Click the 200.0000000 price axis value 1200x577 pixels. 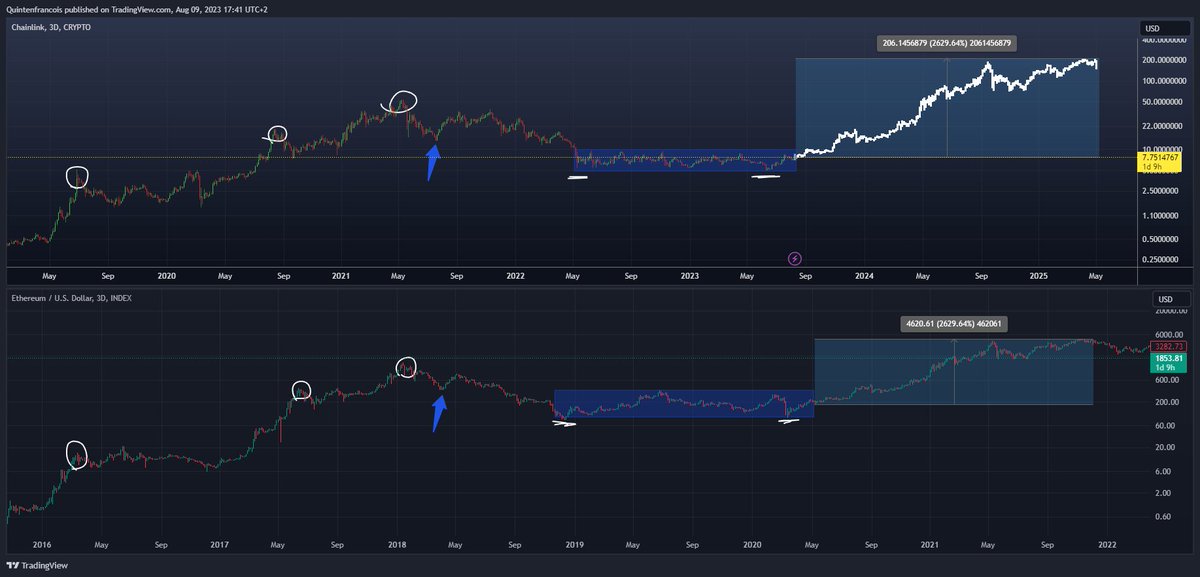1164,59
